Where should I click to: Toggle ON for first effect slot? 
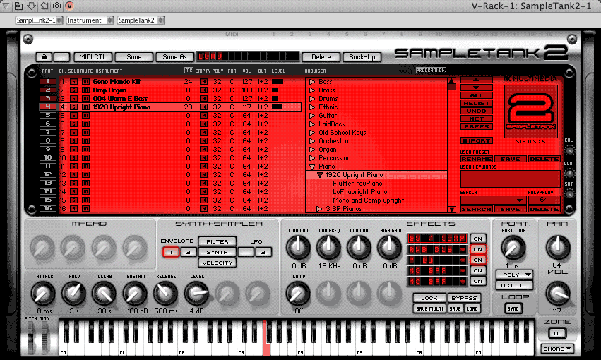pyautogui.click(x=478, y=239)
